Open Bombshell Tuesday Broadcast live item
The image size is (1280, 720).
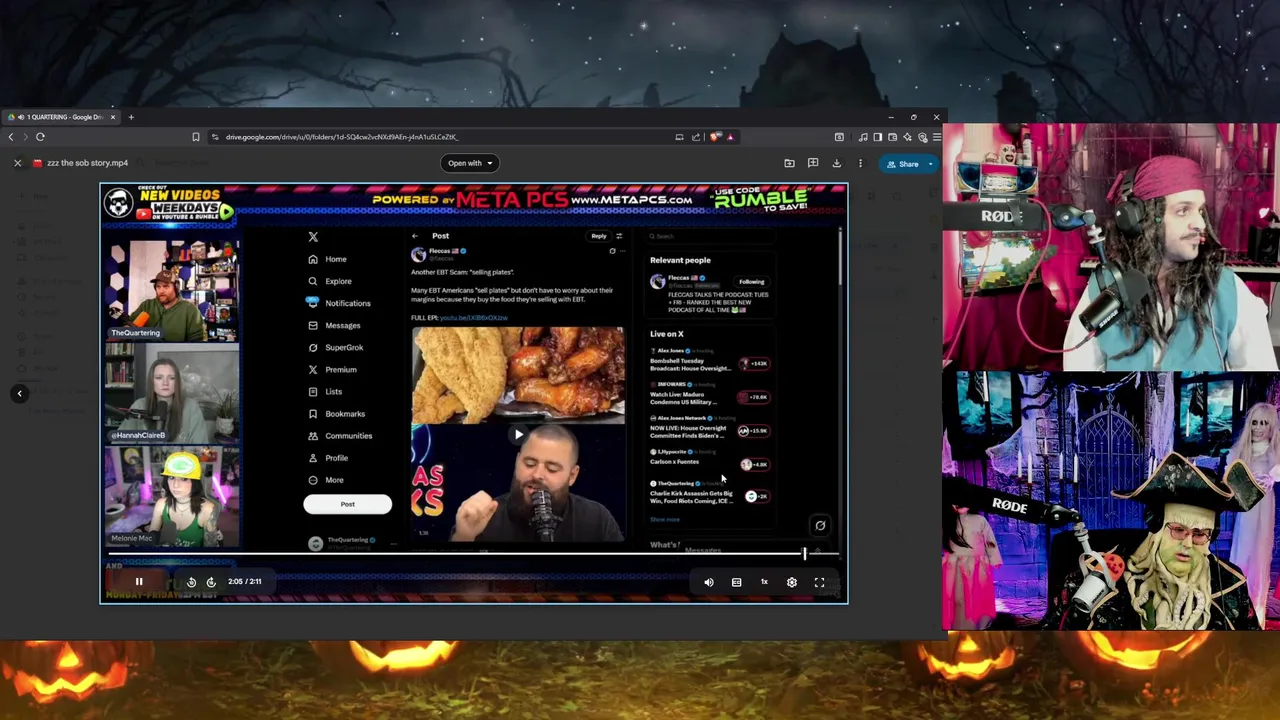710,362
